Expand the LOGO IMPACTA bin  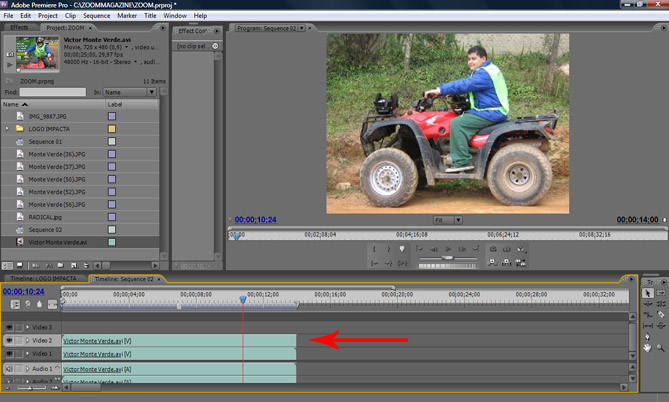pos(8,129)
